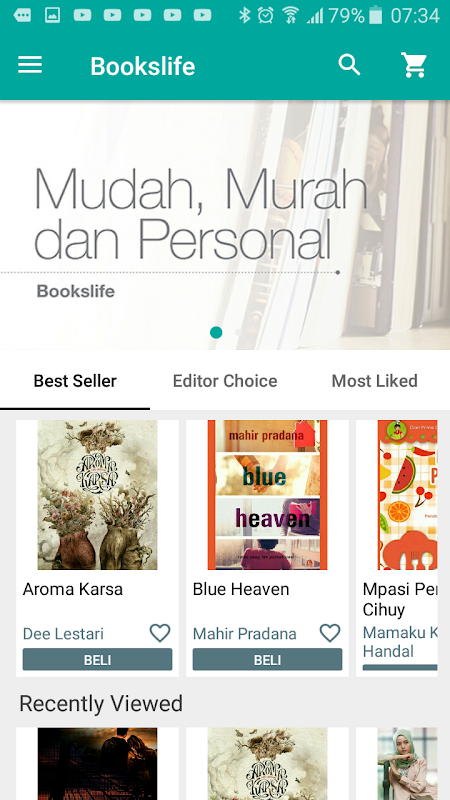The height and width of the screenshot is (800, 450).
Task: Buy Aroma Karsa with the BELI button
Action: pos(97,660)
